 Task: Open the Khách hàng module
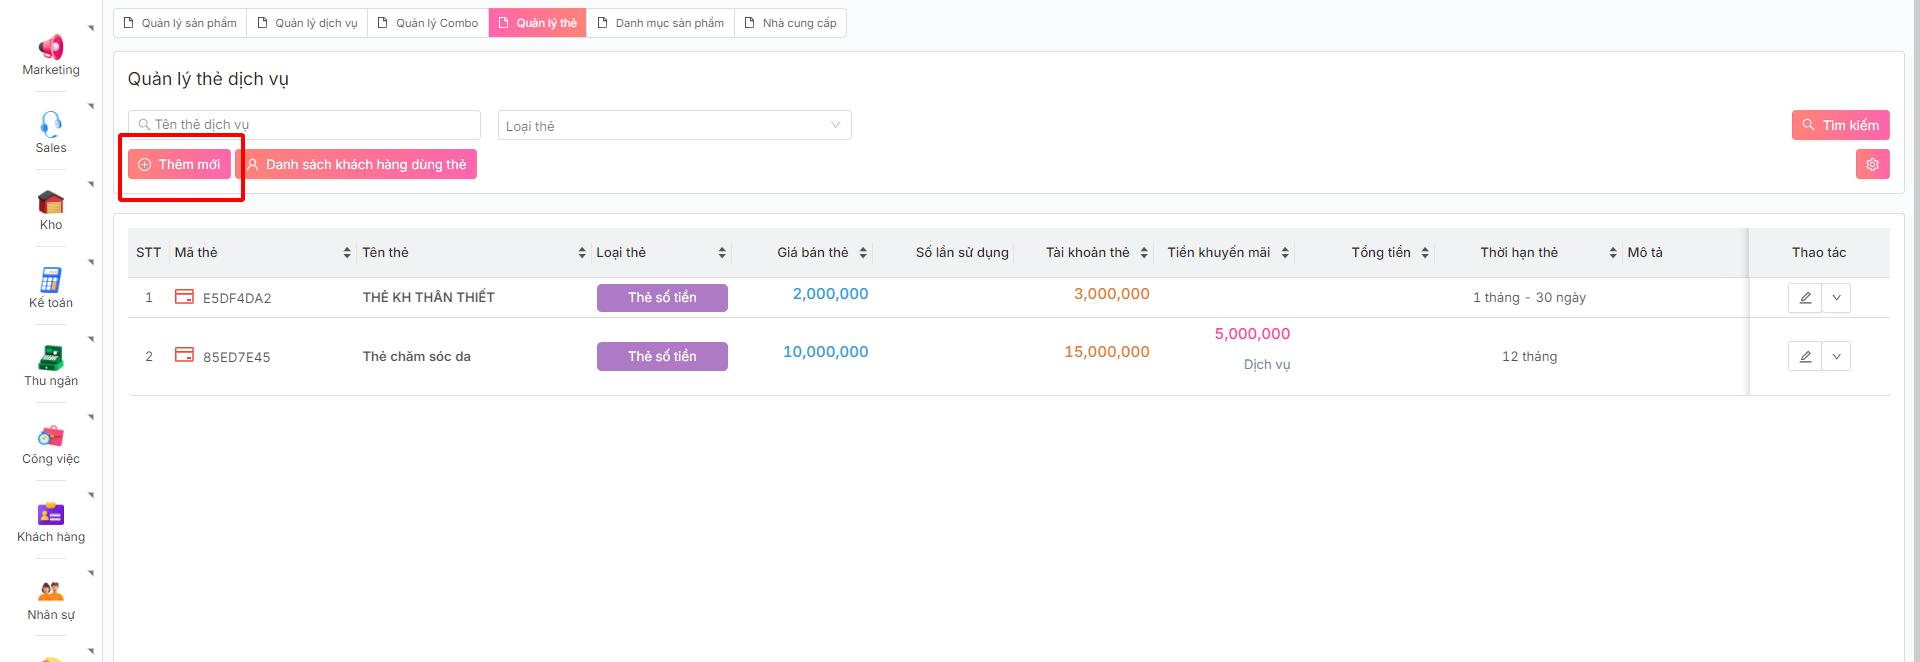[51, 521]
